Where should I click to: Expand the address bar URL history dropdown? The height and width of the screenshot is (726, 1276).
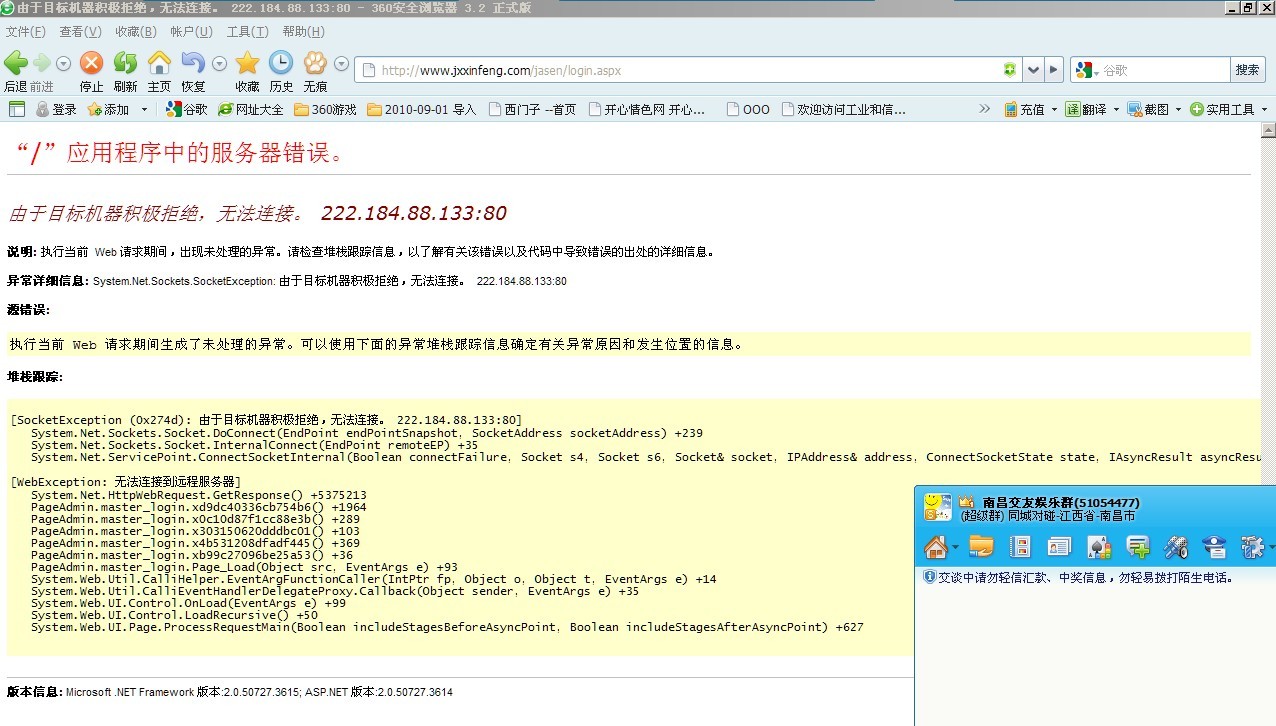[x=1034, y=70]
